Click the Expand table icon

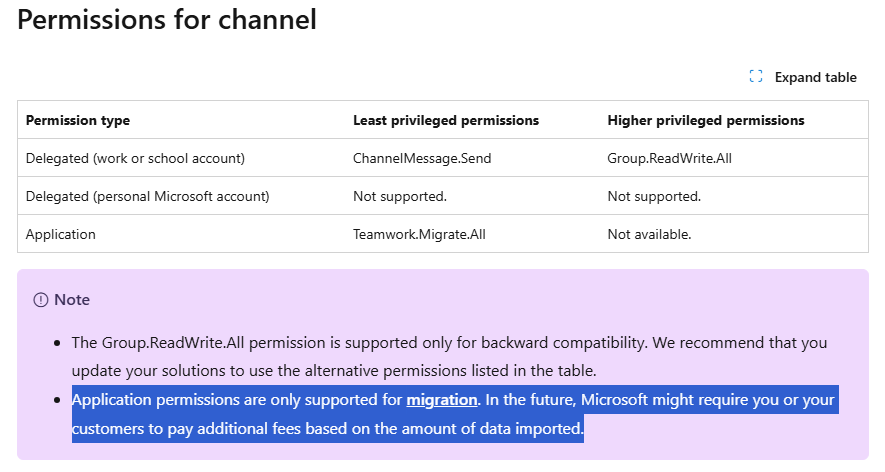(x=756, y=77)
